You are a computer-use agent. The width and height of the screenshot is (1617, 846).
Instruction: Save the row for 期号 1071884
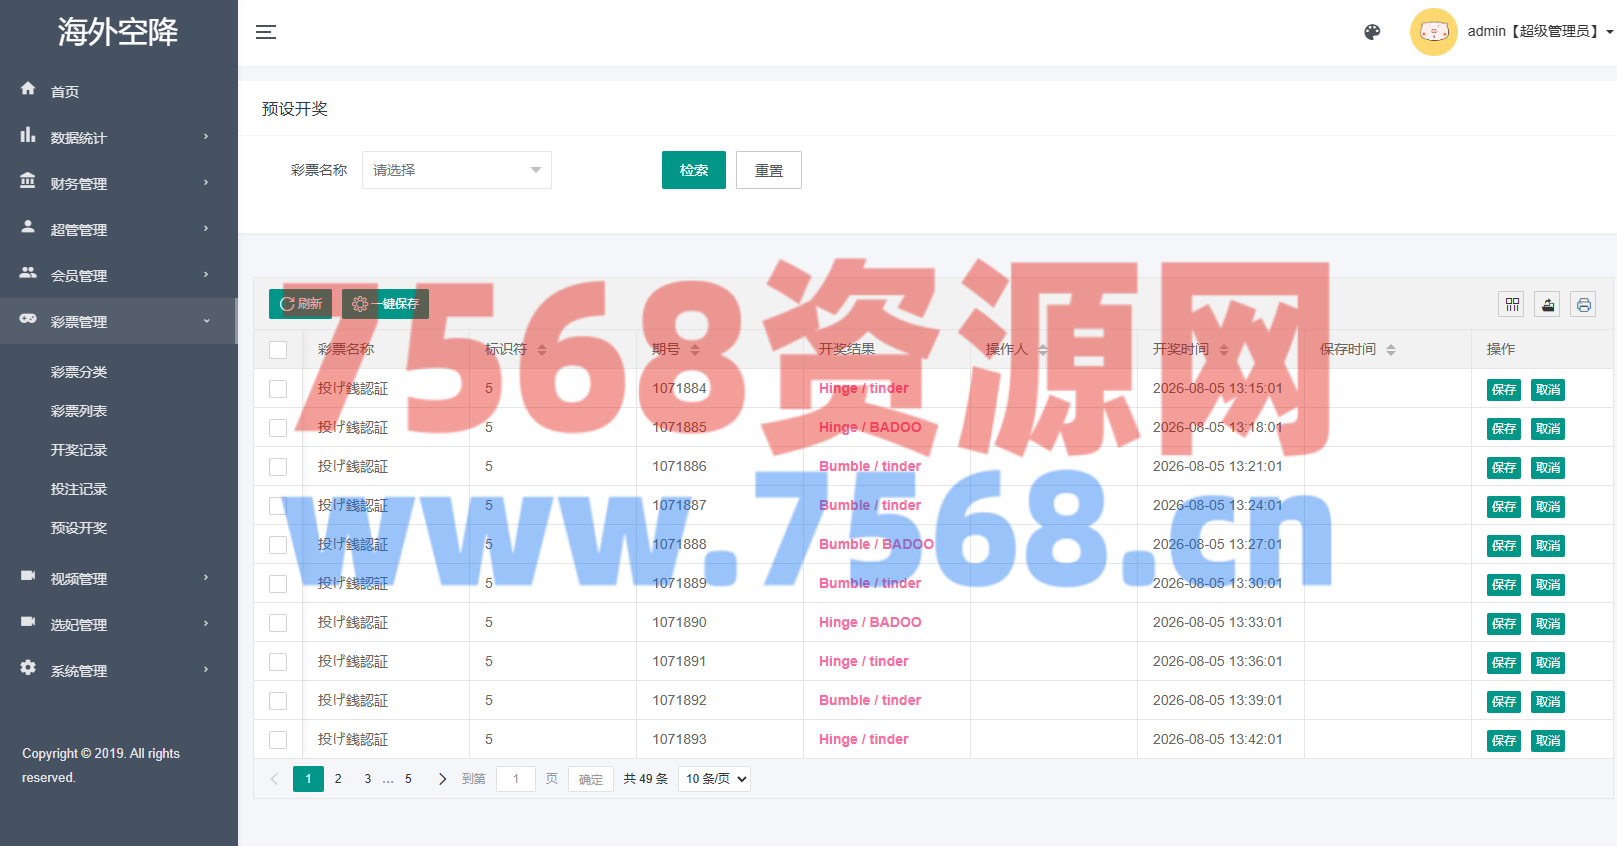[x=1504, y=390]
